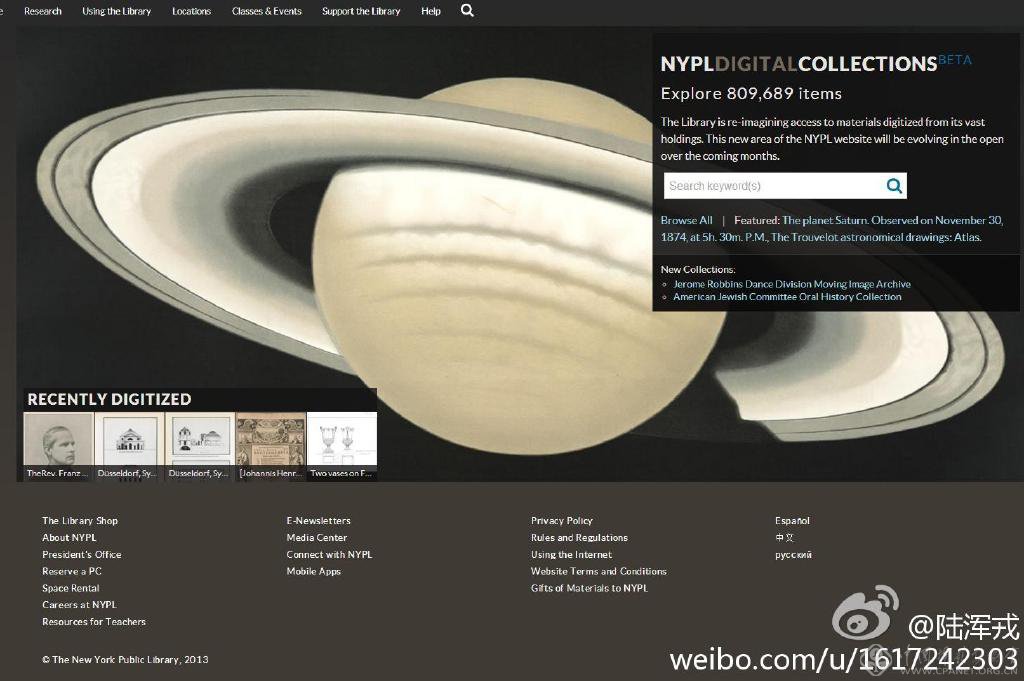Switch language to 中文

(x=784, y=537)
